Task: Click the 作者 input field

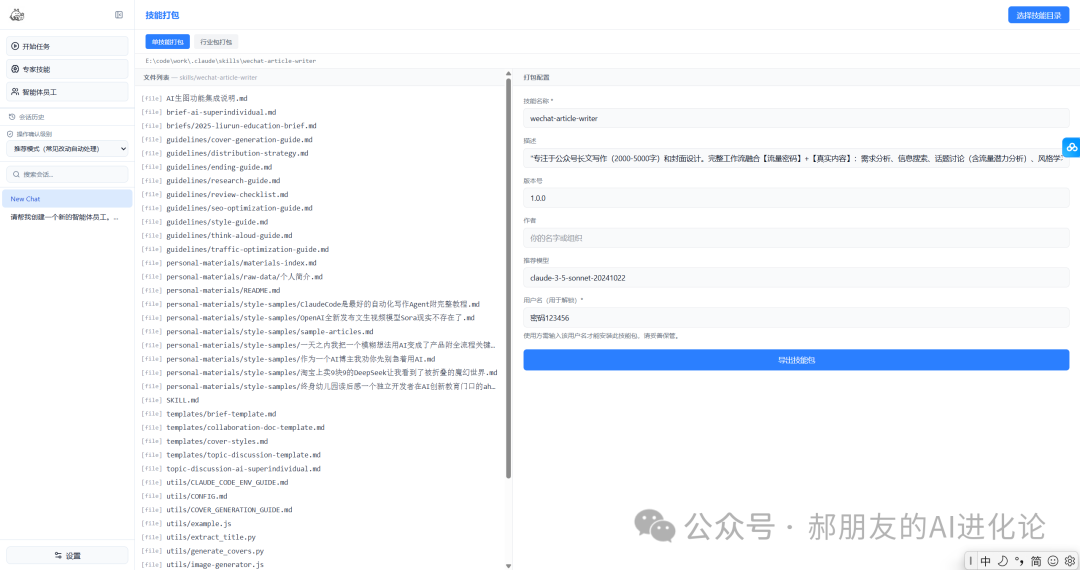Action: (795, 238)
